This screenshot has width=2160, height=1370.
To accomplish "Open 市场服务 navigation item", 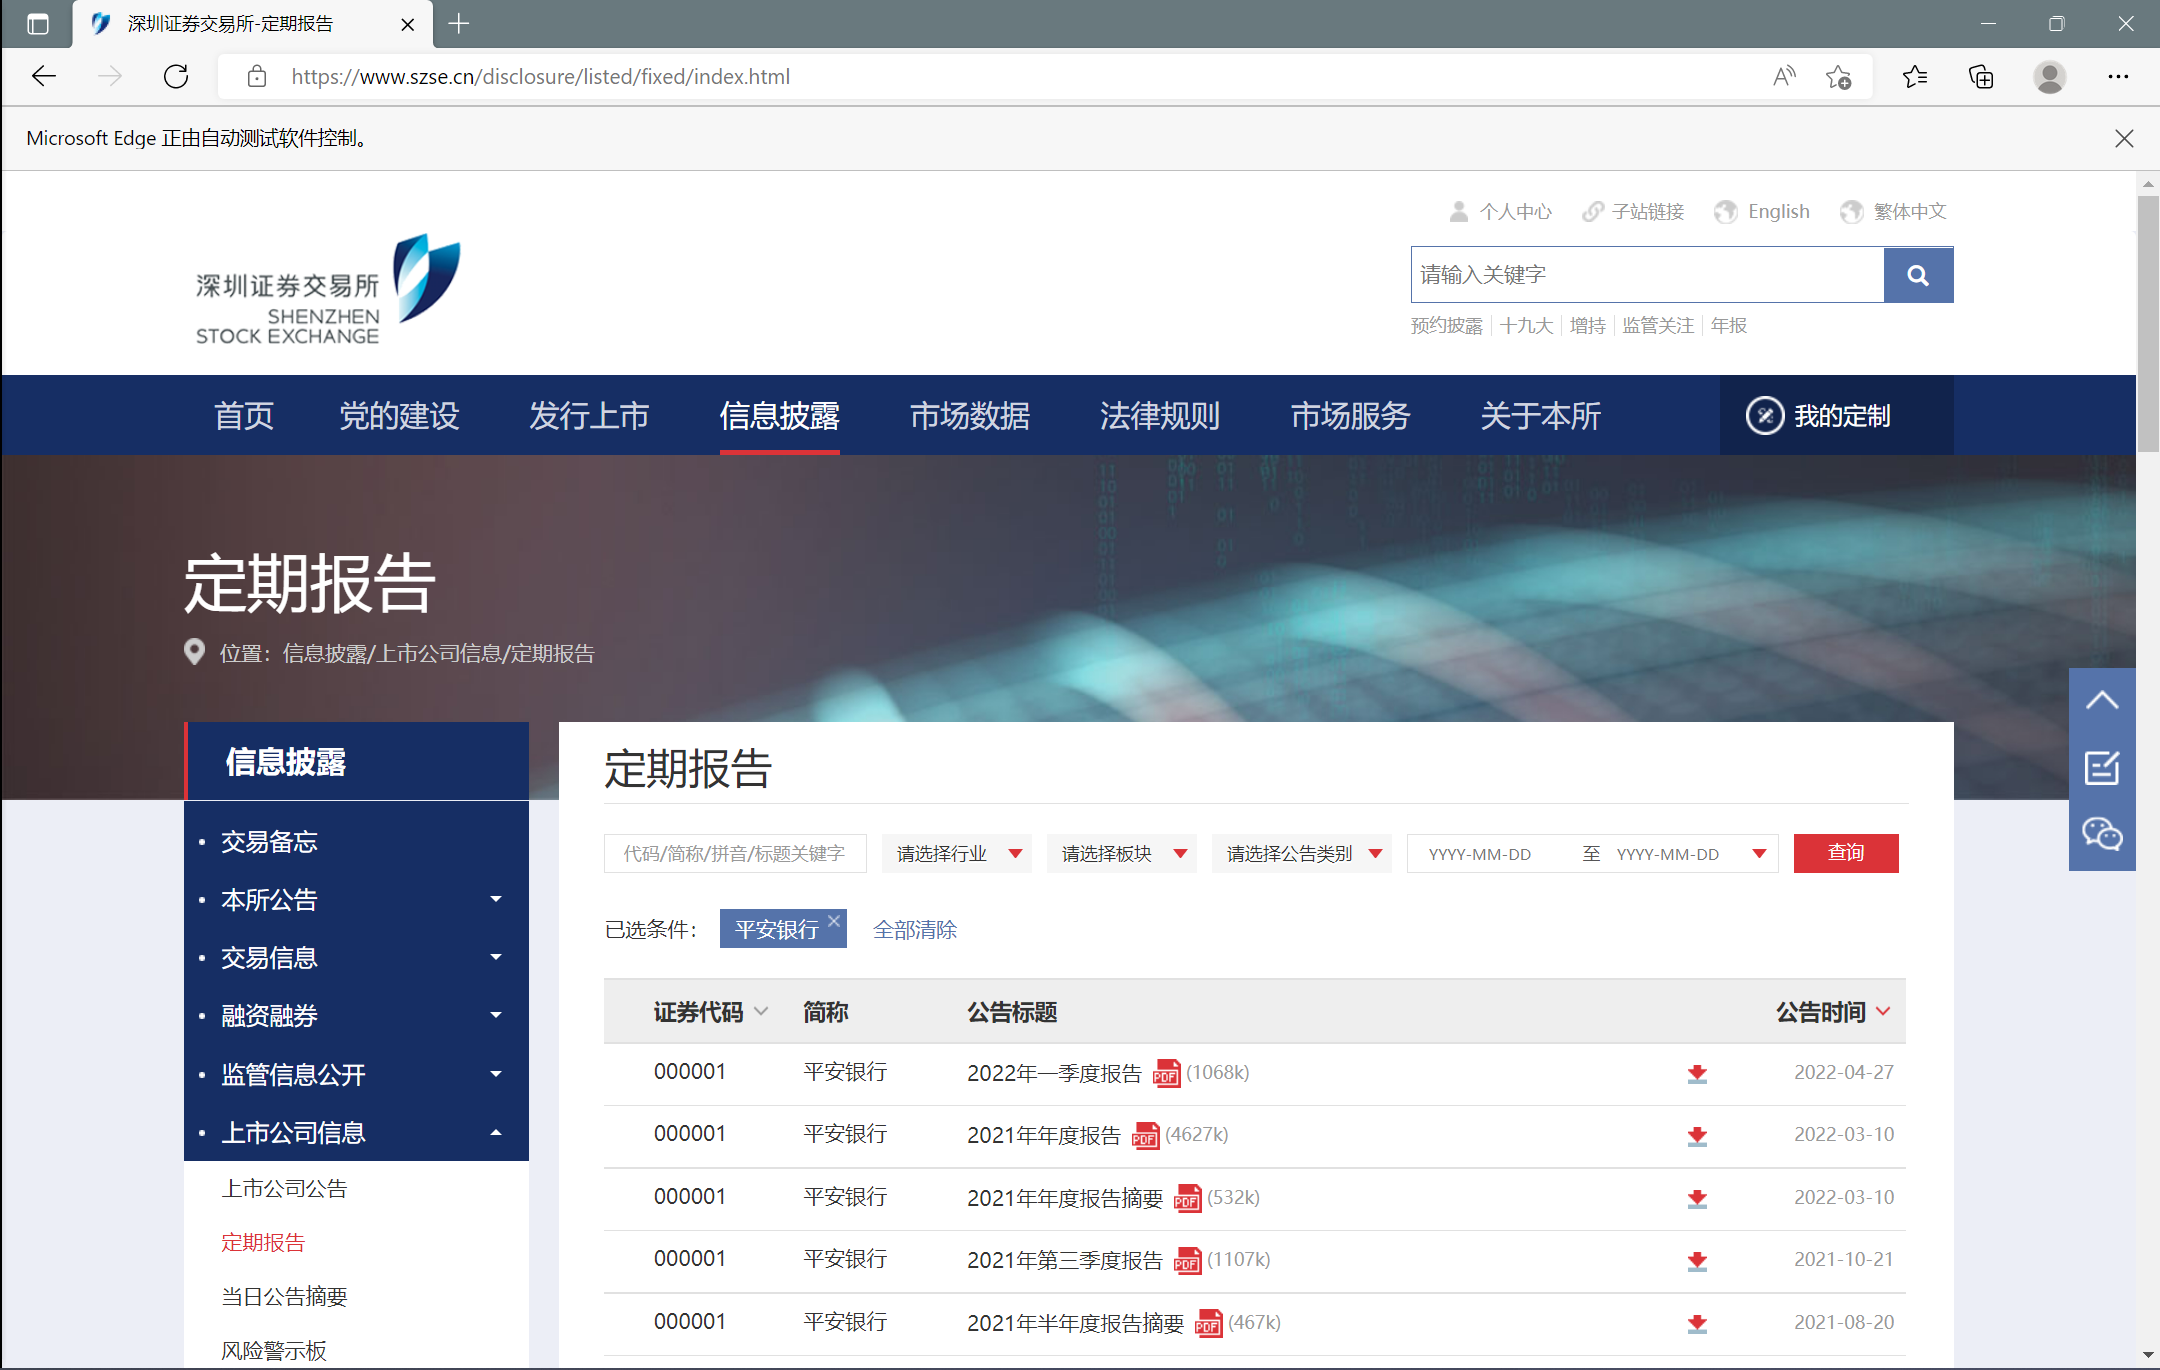I will pos(1350,416).
